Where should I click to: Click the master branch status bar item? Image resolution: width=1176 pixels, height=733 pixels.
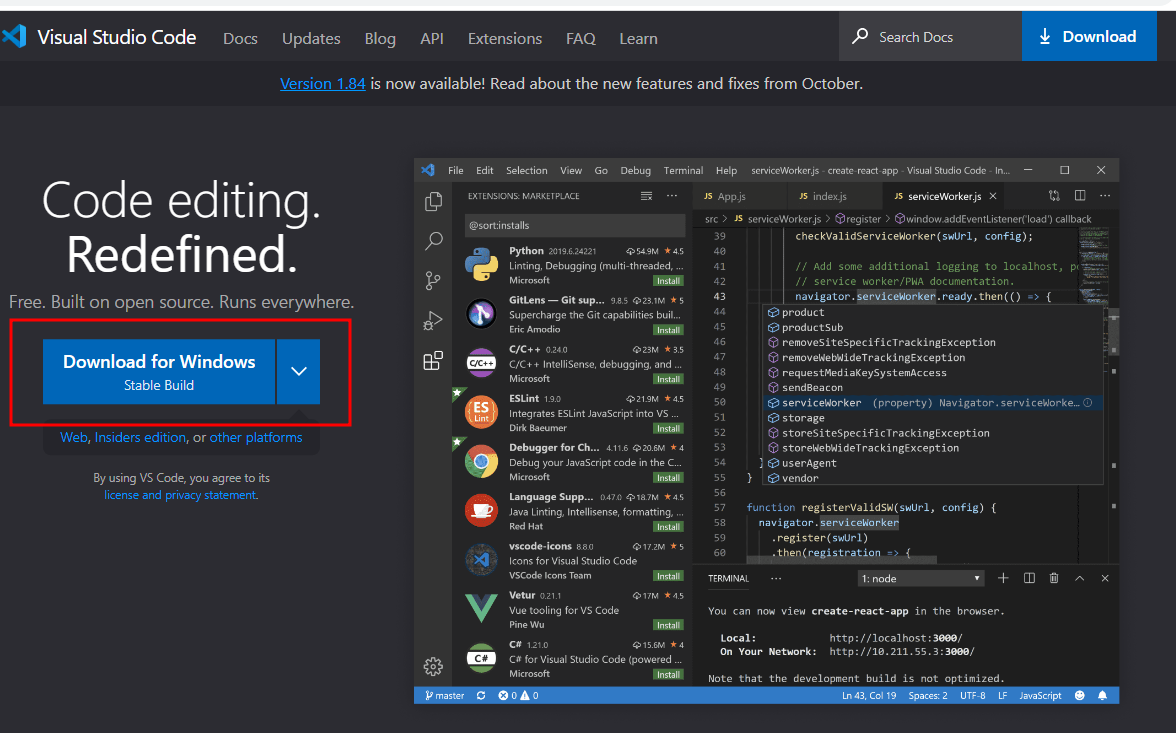445,695
